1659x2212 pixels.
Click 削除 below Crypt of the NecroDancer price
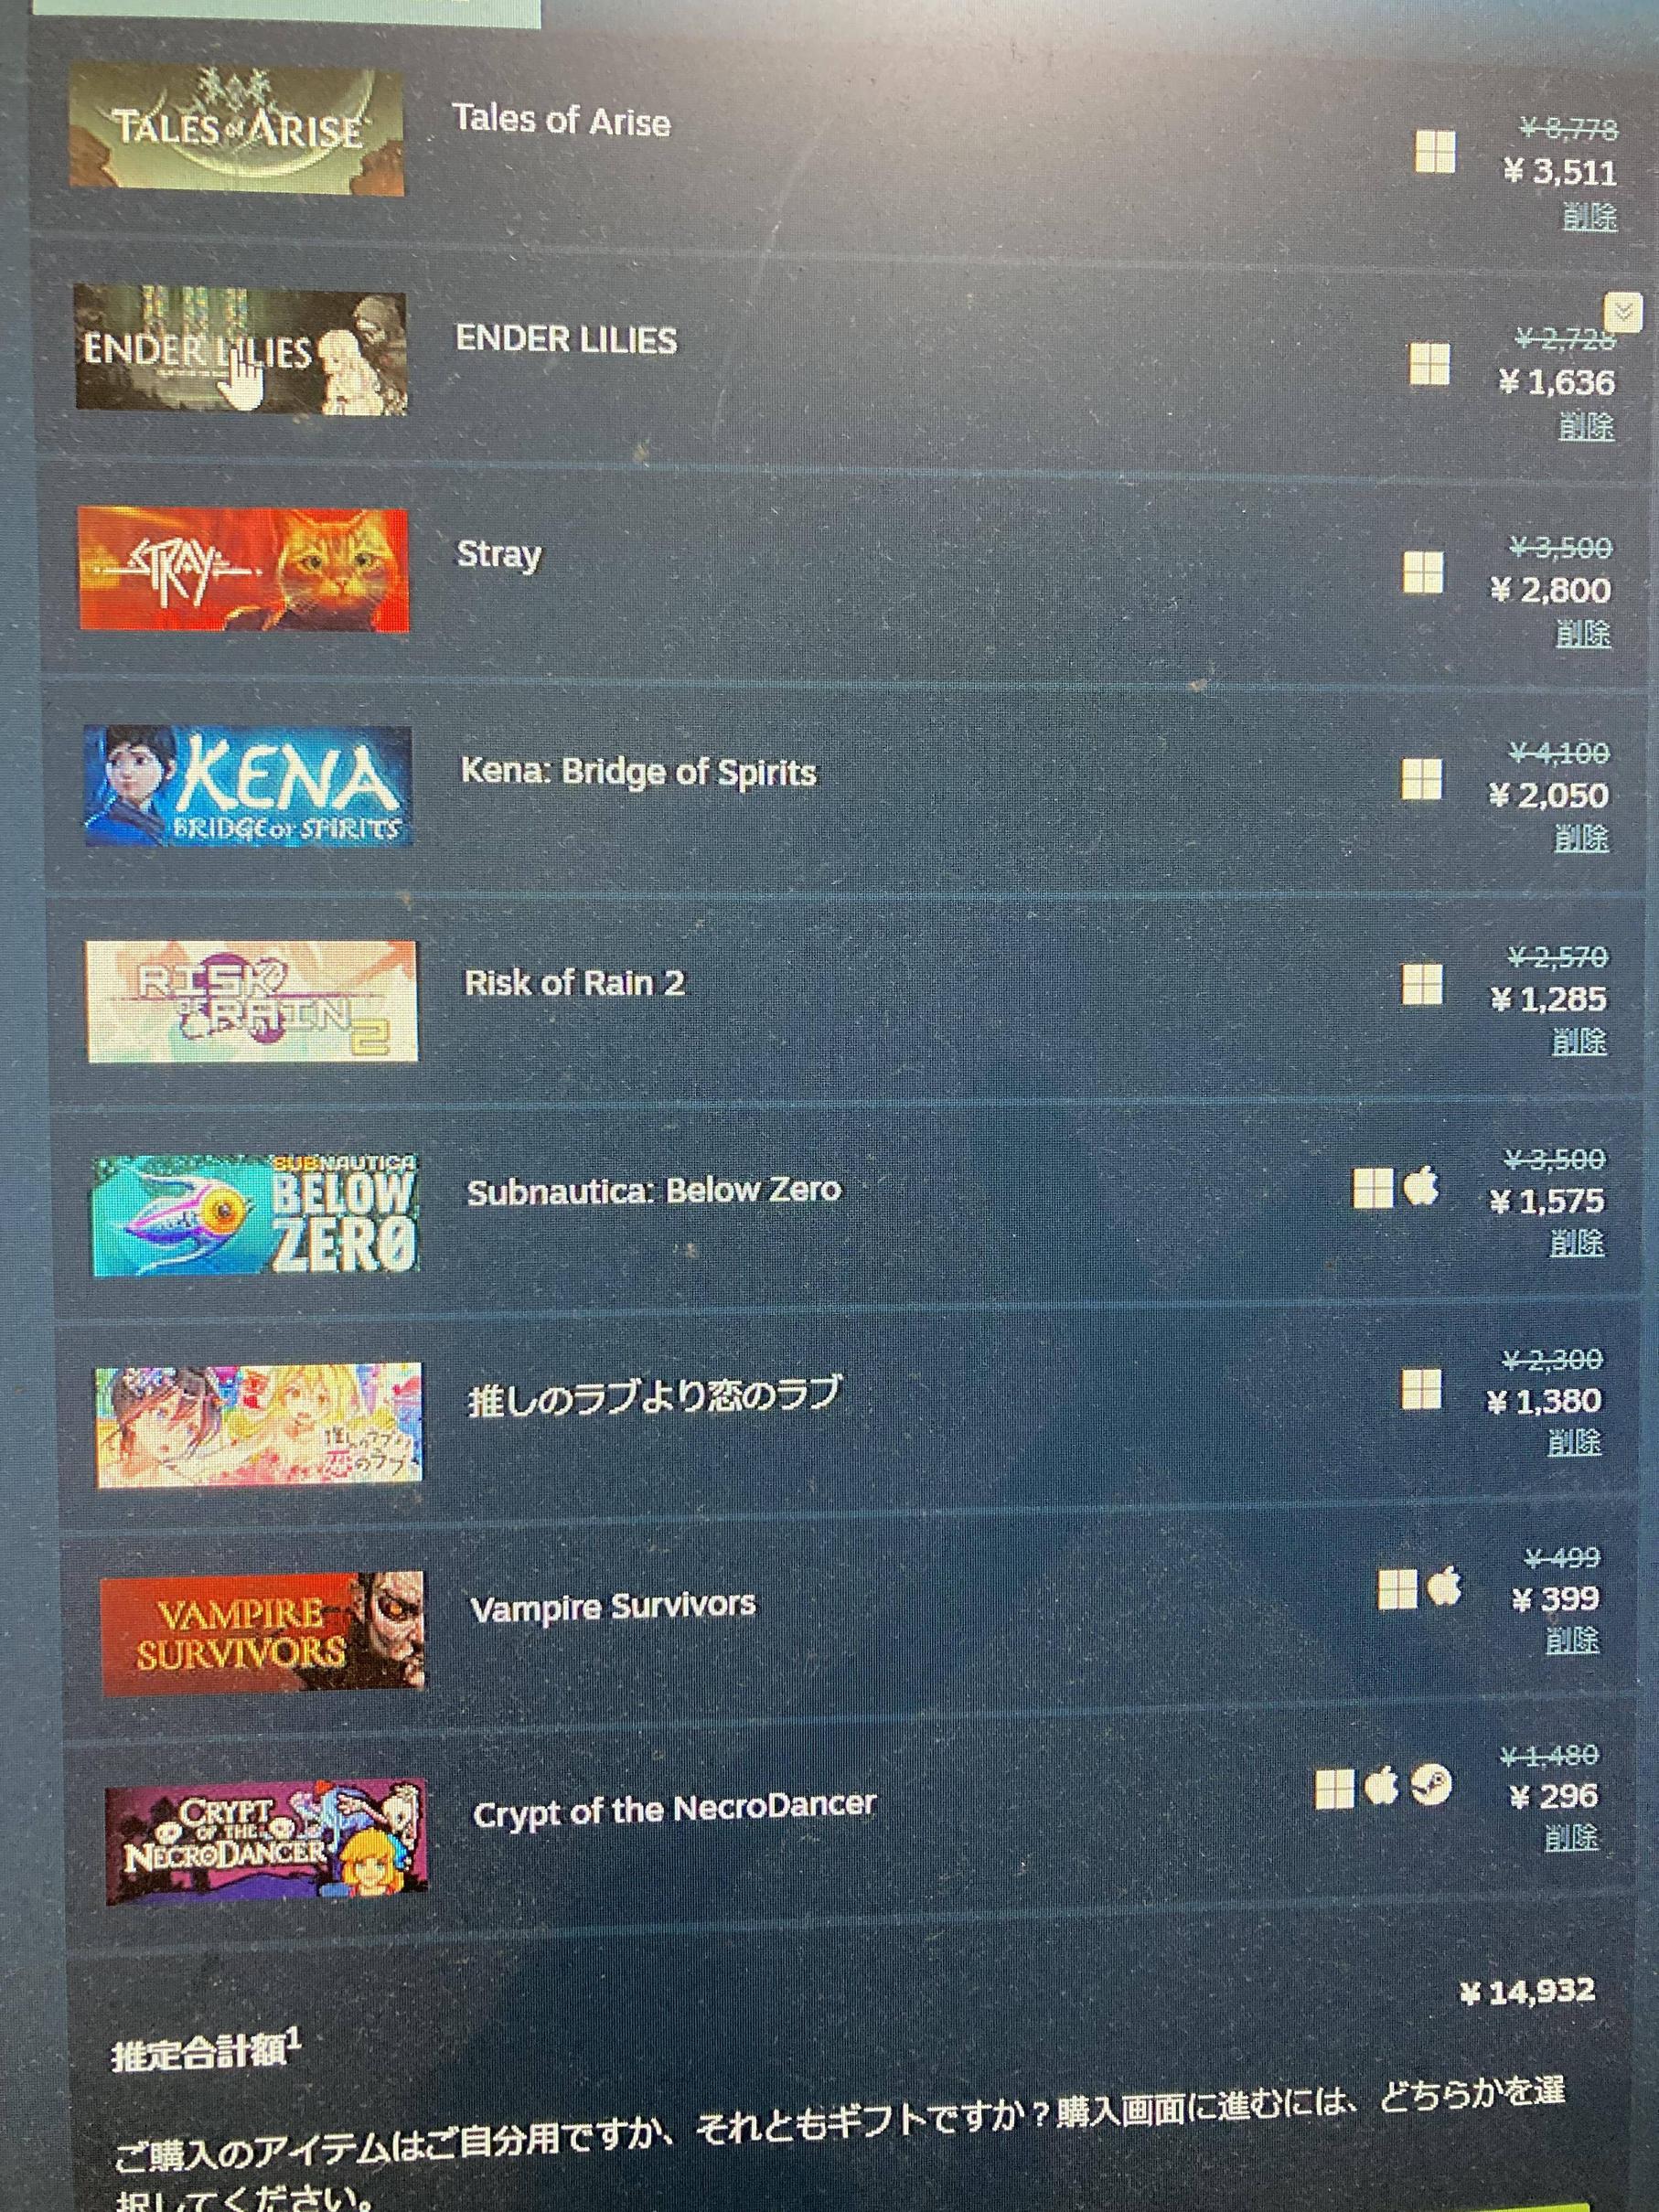(1571, 1837)
